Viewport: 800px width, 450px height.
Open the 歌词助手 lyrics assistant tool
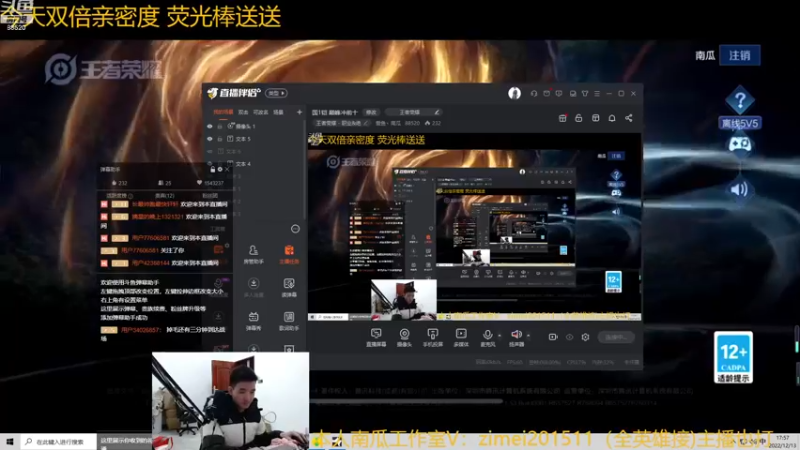[289, 321]
